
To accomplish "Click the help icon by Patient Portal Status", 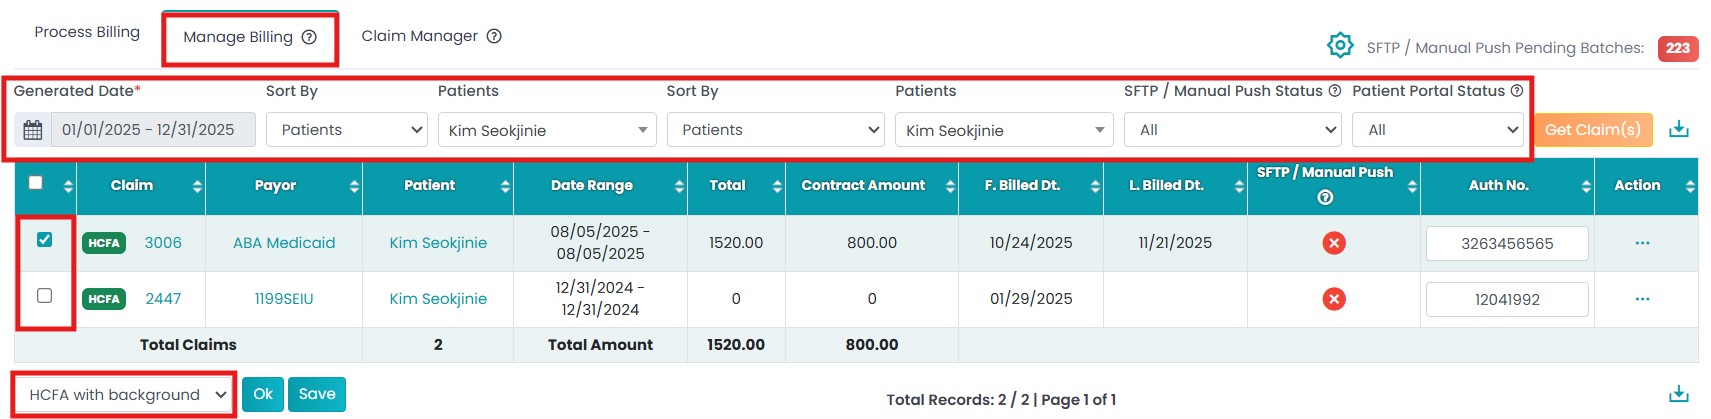I will click(x=1517, y=91).
